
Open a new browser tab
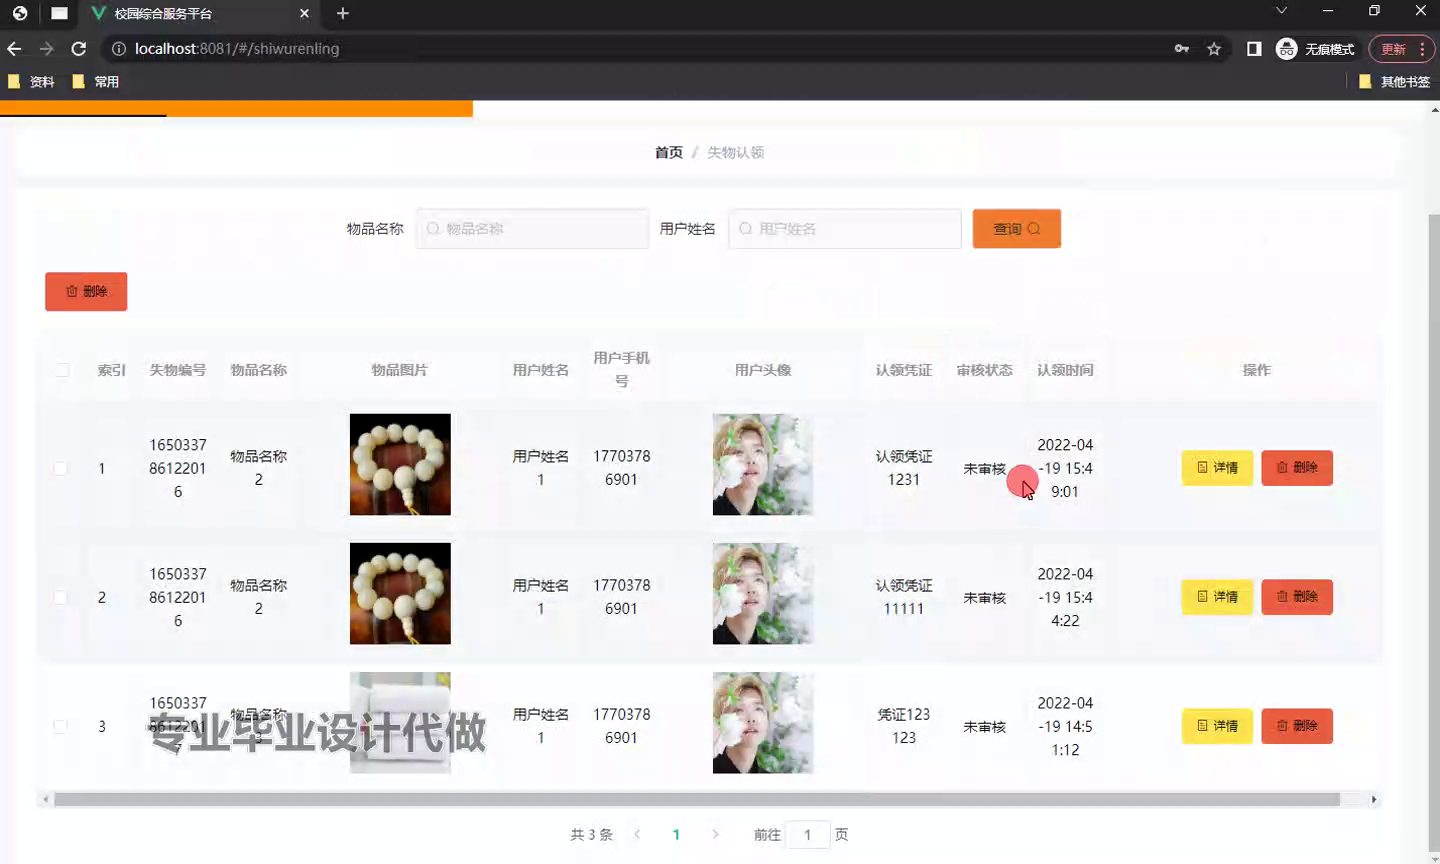coord(342,13)
